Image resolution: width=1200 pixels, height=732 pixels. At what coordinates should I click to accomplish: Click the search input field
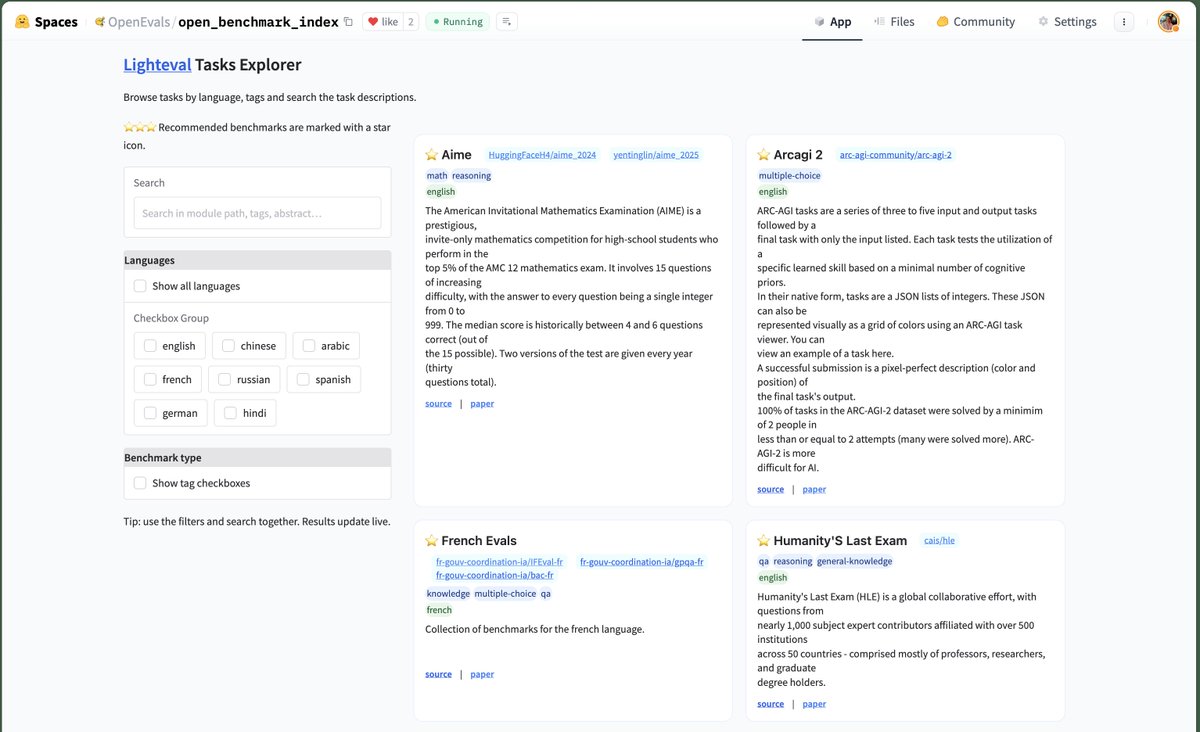click(x=257, y=213)
